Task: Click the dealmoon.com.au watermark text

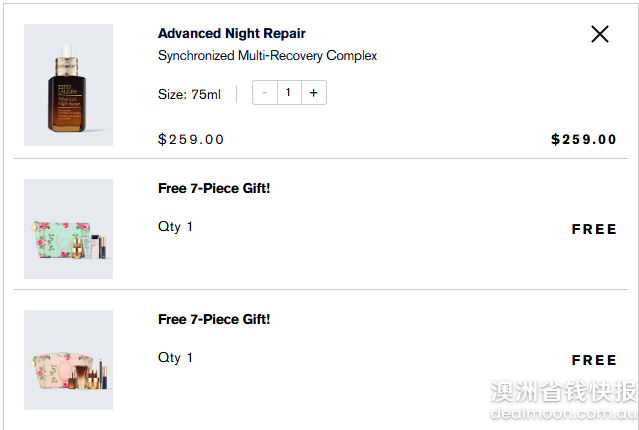Action: point(564,414)
